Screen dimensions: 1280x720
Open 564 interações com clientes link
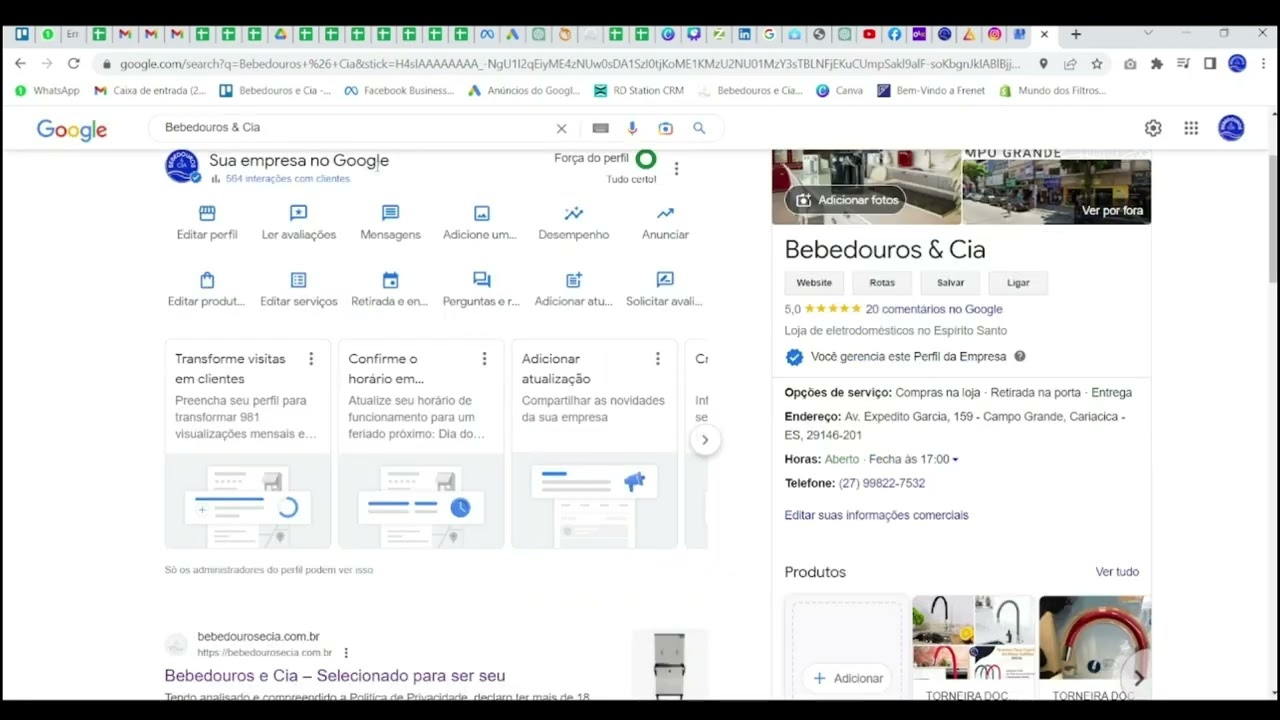pyautogui.click(x=288, y=179)
